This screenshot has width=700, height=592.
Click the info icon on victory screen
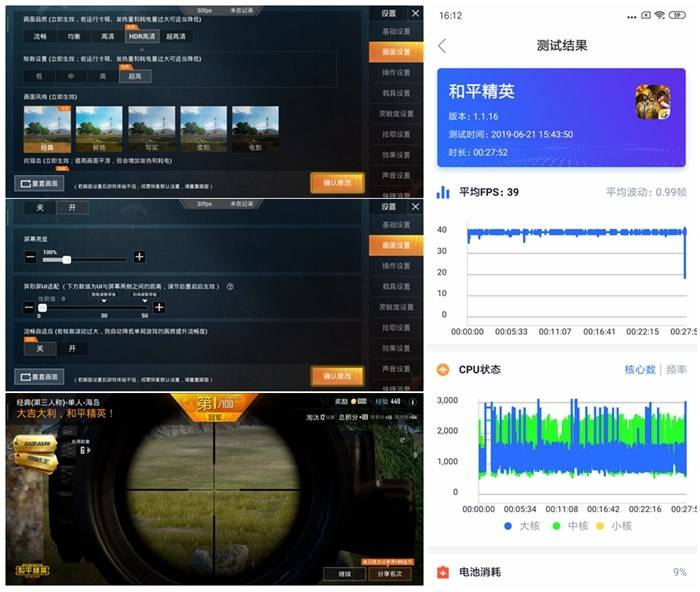pos(412,402)
